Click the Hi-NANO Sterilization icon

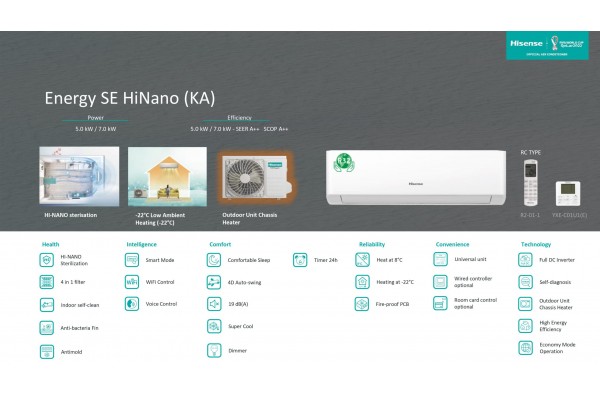(x=47, y=259)
